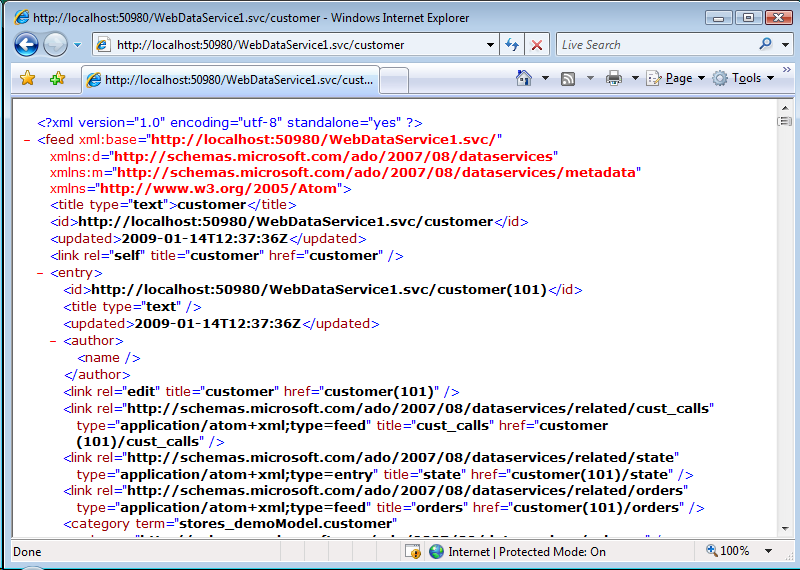Open the zoom level dropdown arrow
The image size is (800, 570).
pos(768,551)
